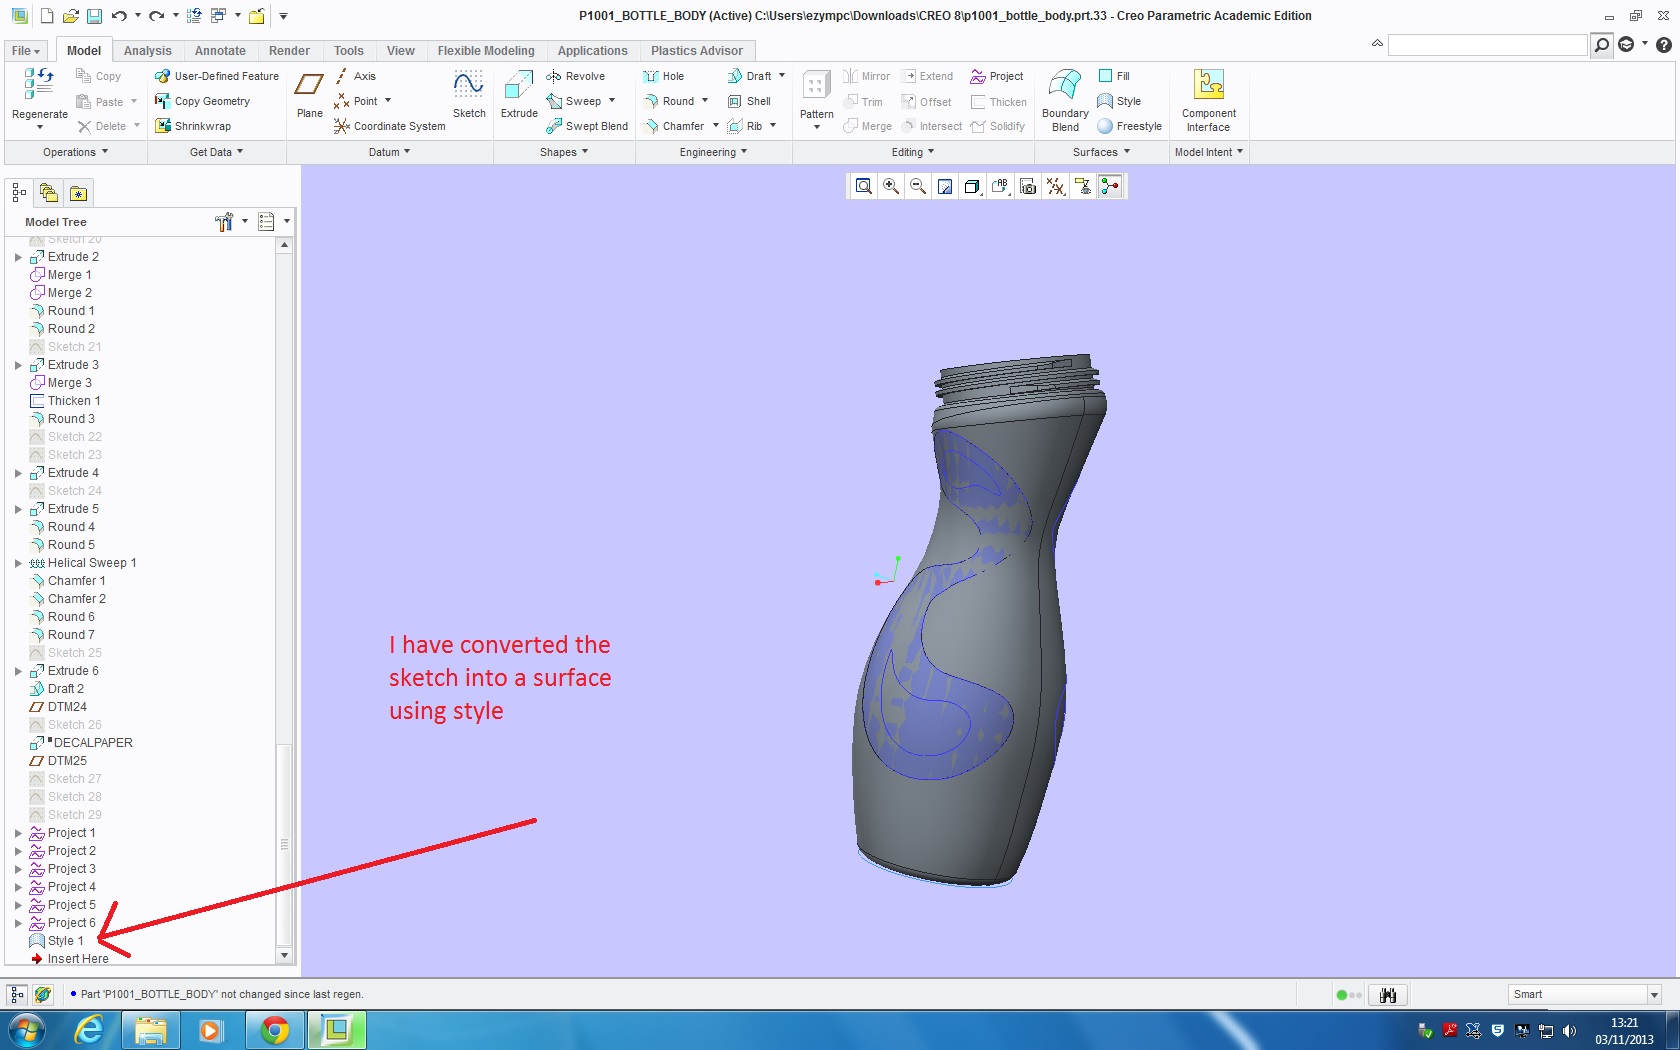This screenshot has height=1050, width=1680.
Task: Select Thicken 1 in model tree
Action: tap(65, 401)
